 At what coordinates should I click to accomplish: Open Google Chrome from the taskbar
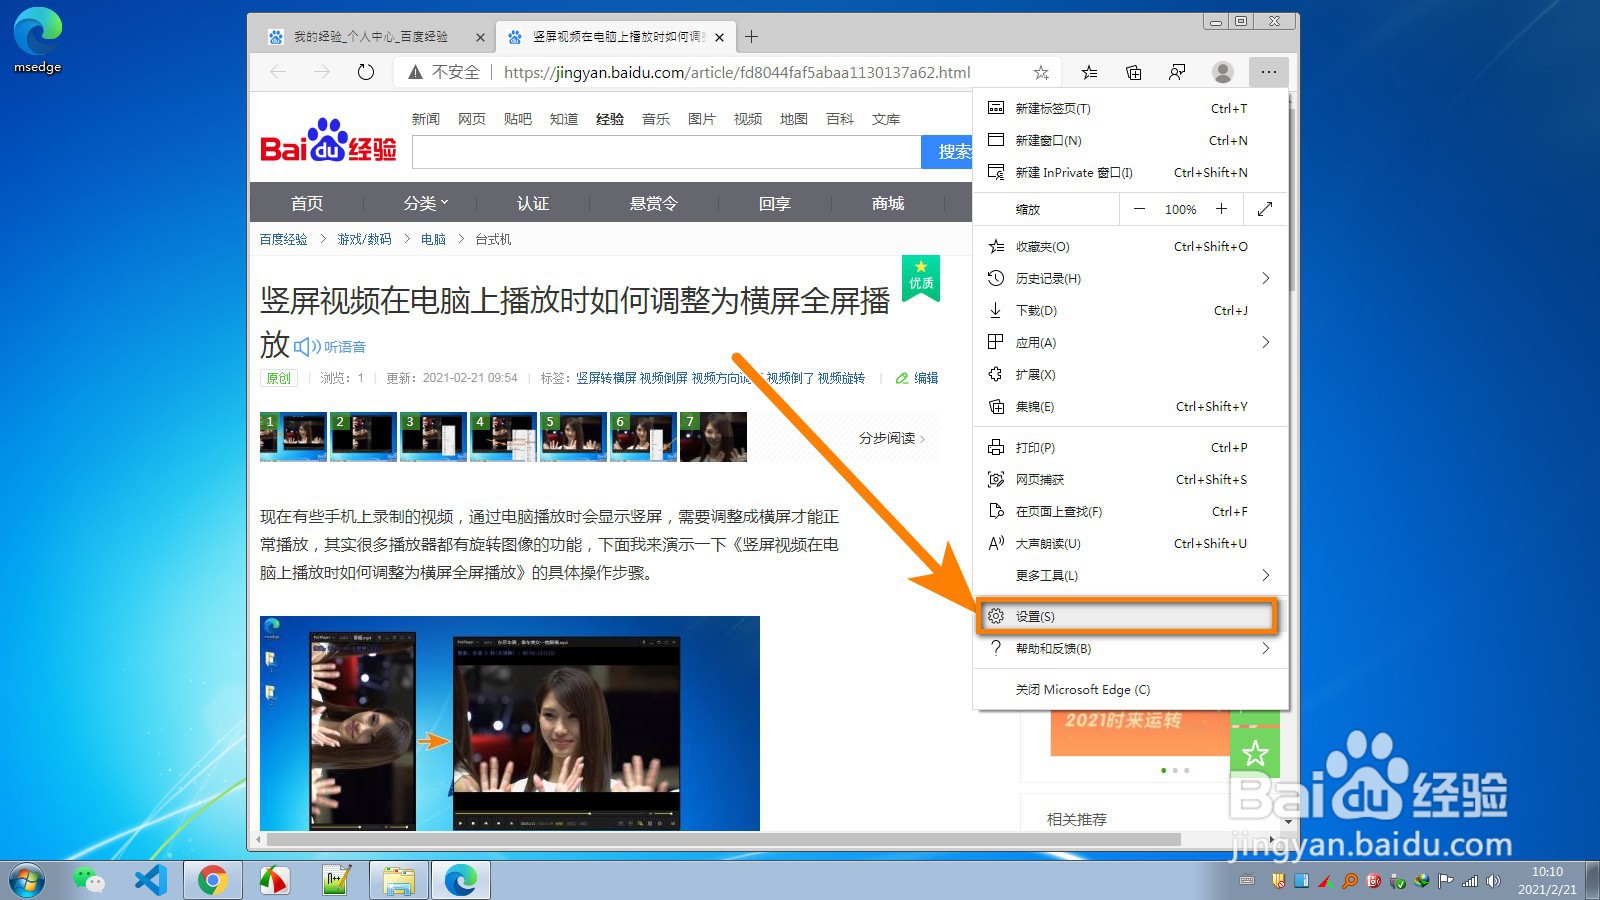[212, 881]
